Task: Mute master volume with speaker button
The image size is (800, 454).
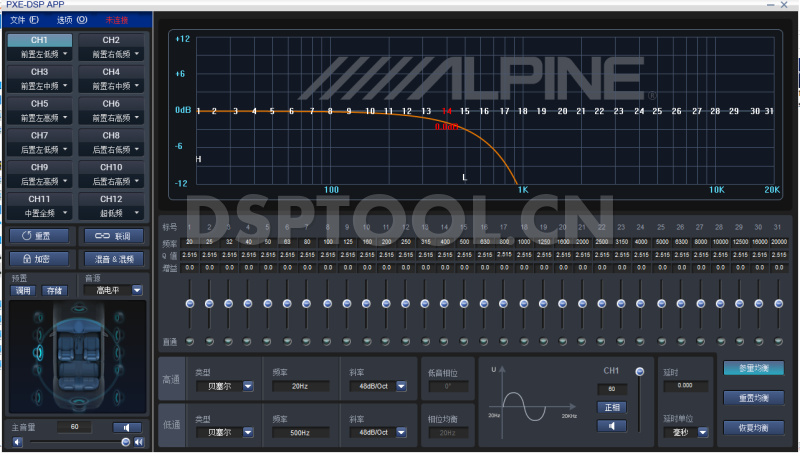Action: tap(127, 427)
